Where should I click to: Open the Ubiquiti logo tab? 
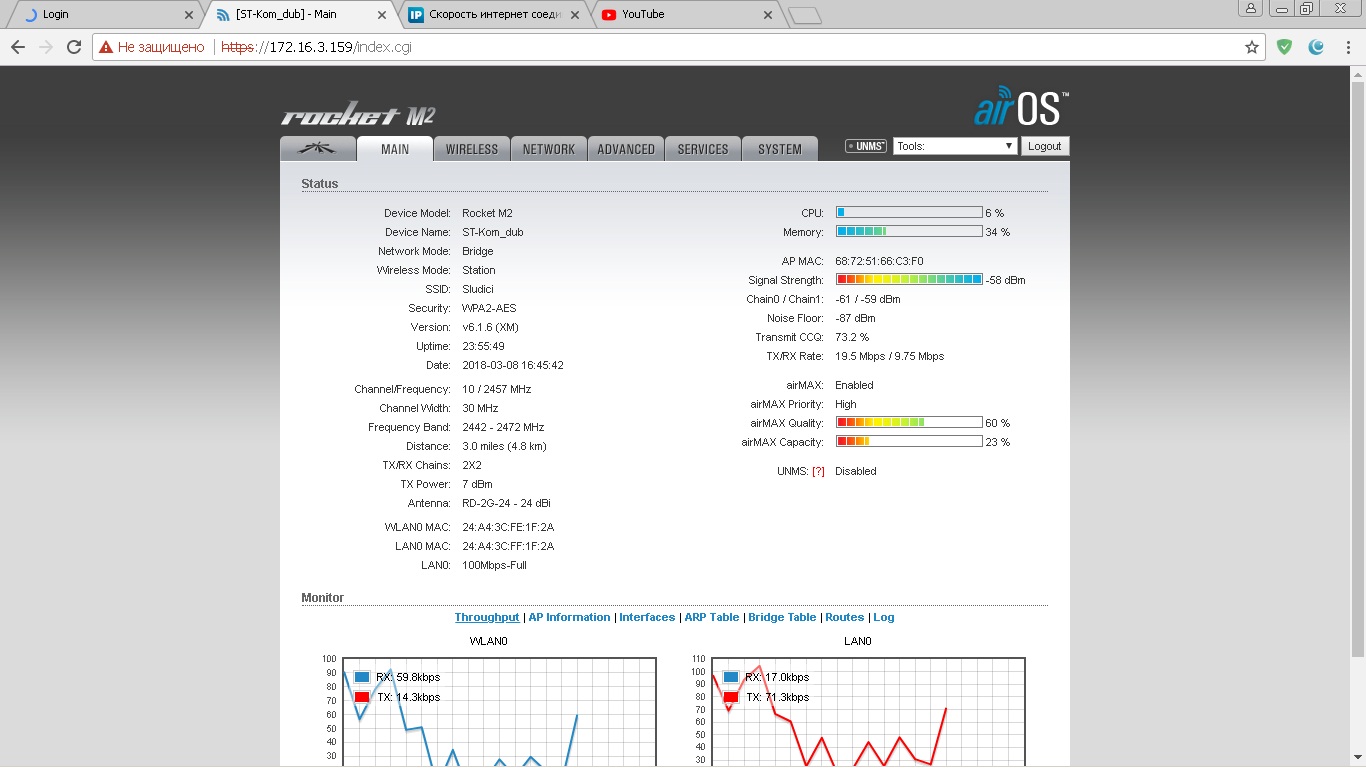click(x=319, y=148)
